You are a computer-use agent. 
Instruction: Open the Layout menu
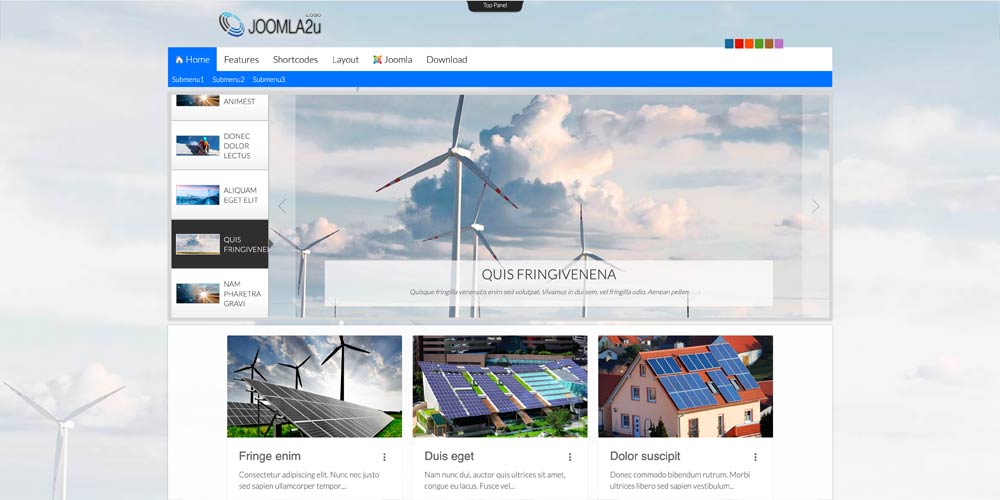(345, 60)
